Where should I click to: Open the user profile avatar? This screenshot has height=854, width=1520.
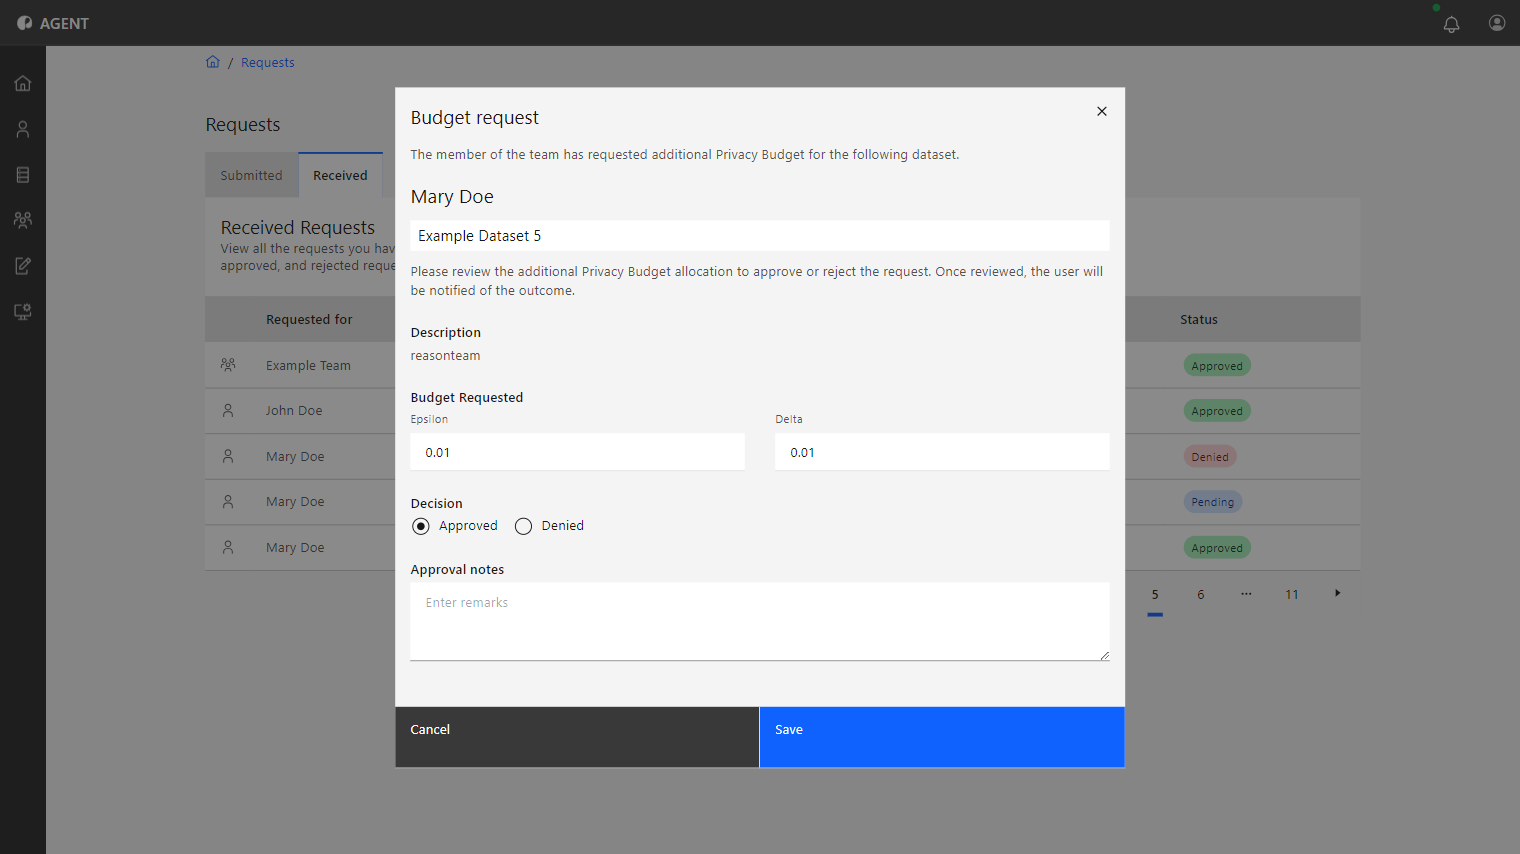click(1497, 23)
